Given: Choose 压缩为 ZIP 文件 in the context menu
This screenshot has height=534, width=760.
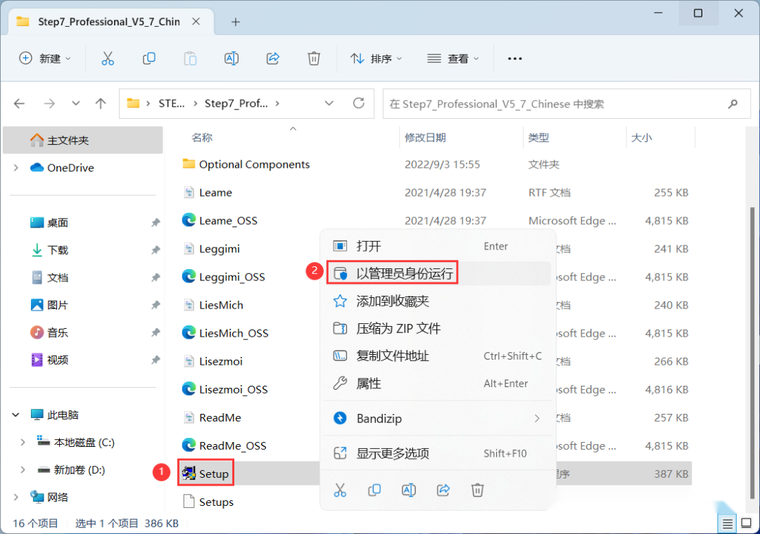Looking at the screenshot, I should tap(437, 329).
